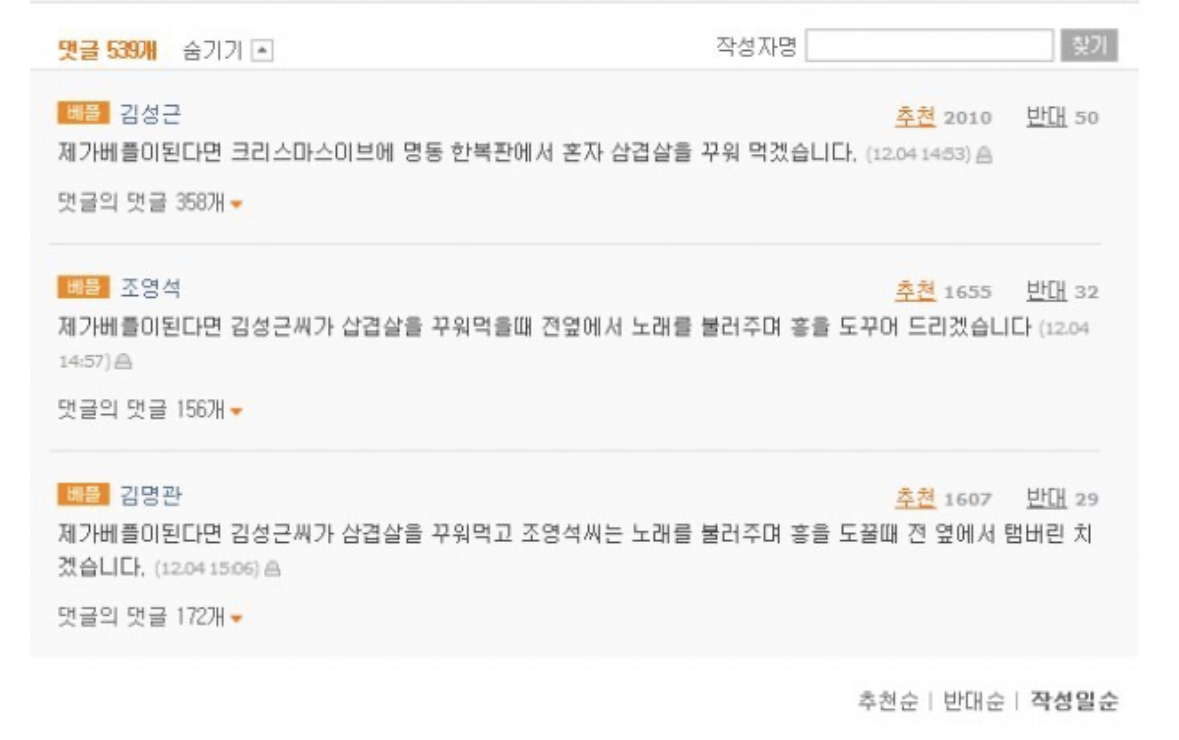
Task: Collapse comments with the 숨기기 arrow box
Action: pyautogui.click(x=262, y=51)
